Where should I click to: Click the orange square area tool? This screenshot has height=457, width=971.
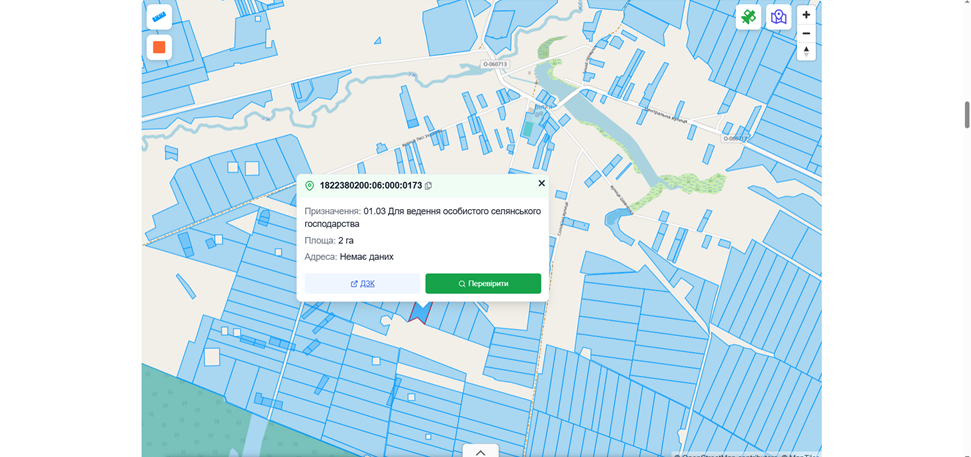[159, 47]
